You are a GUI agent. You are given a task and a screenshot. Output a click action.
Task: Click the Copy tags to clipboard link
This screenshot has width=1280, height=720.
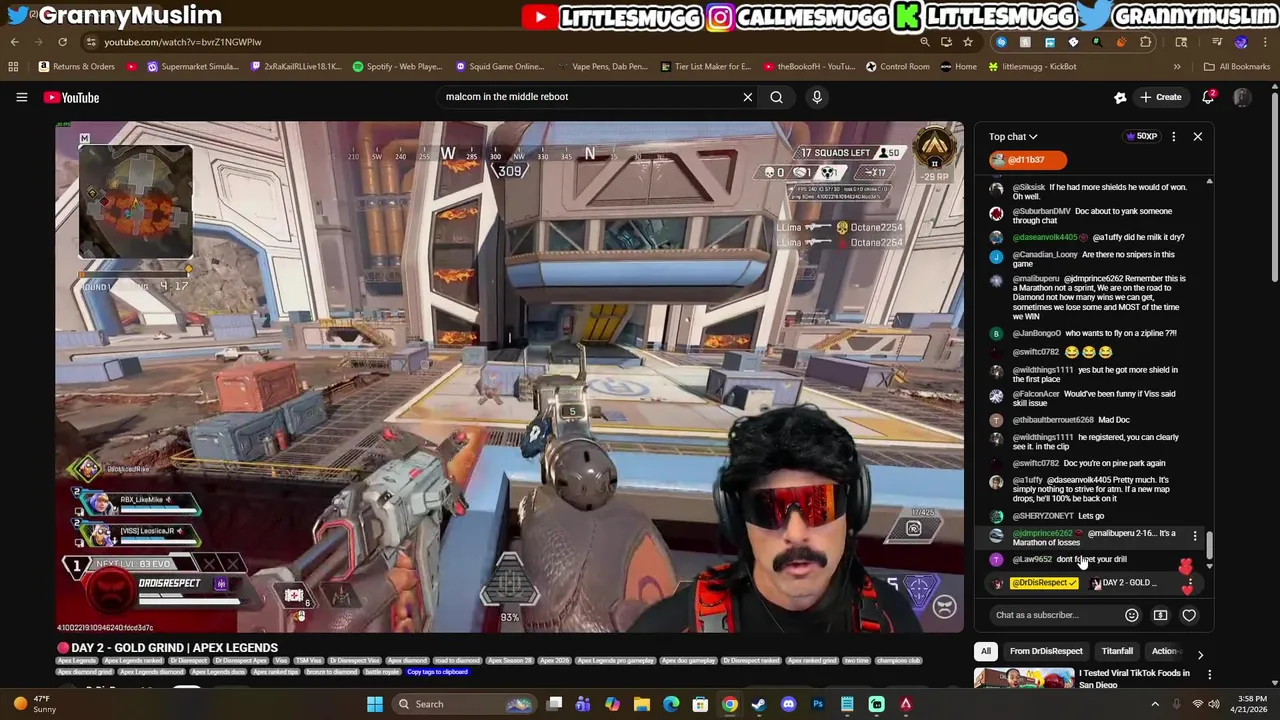pos(437,672)
